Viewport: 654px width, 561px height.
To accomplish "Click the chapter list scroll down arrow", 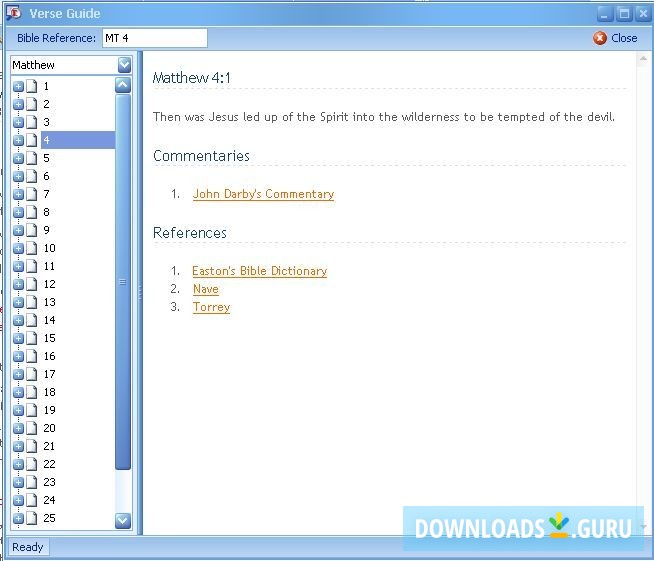I will [x=123, y=521].
